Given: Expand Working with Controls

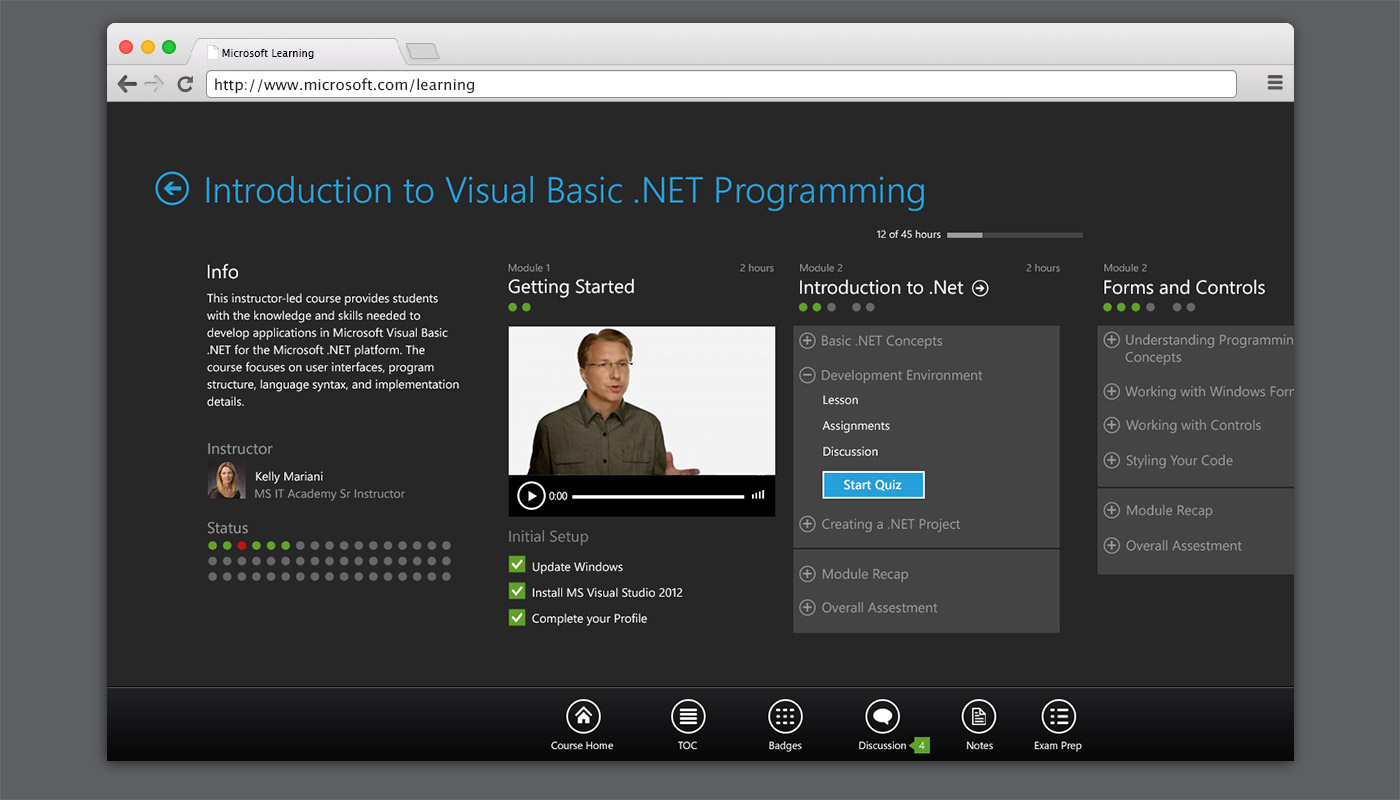Looking at the screenshot, I should [x=1111, y=425].
